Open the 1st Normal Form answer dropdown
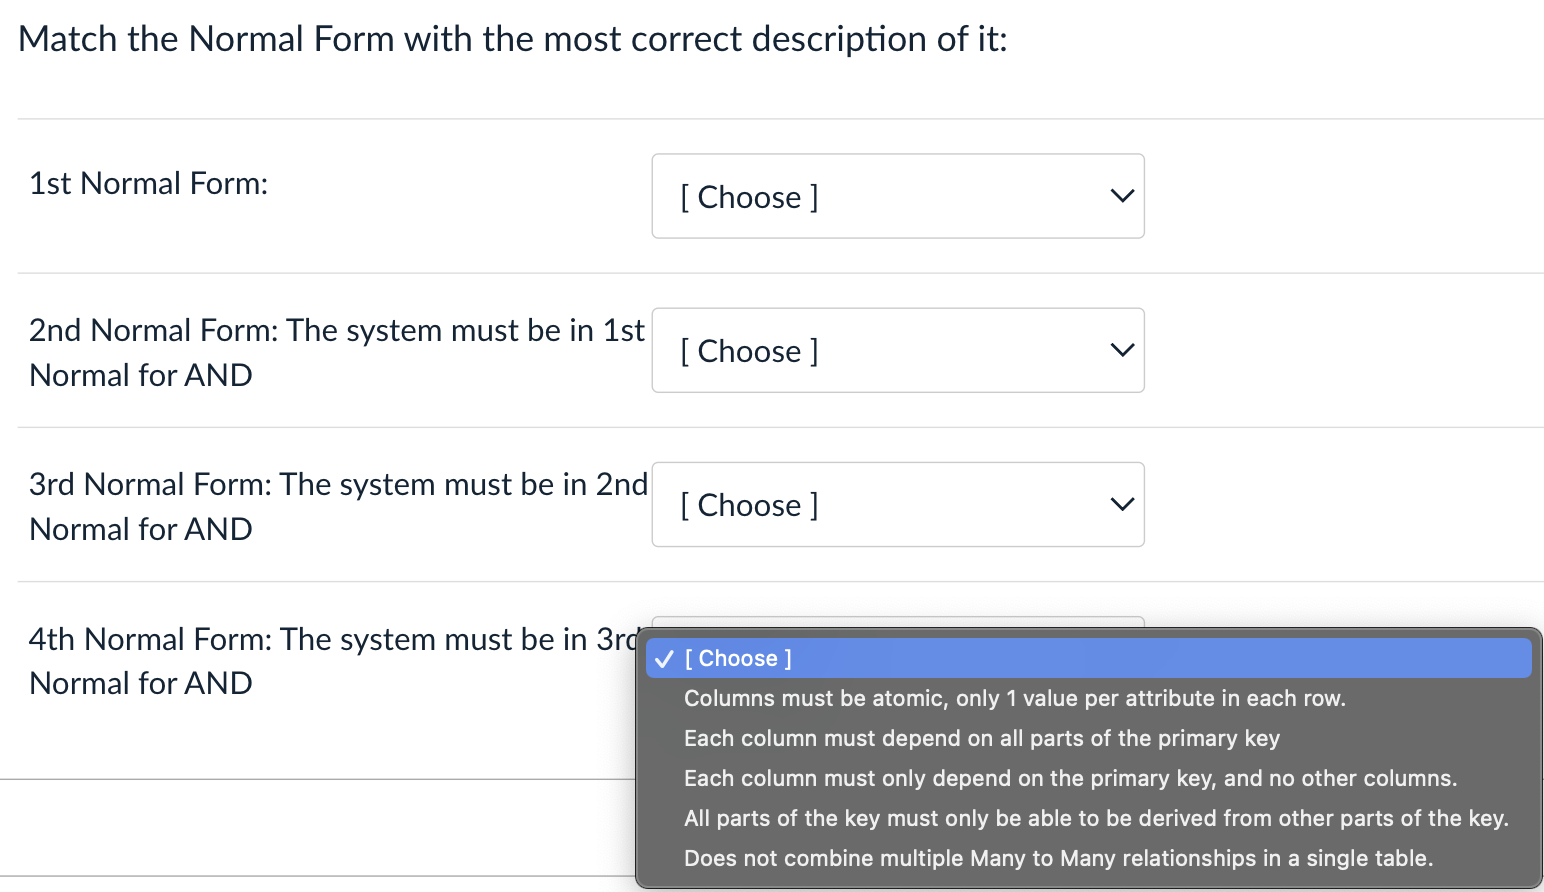 (x=897, y=196)
